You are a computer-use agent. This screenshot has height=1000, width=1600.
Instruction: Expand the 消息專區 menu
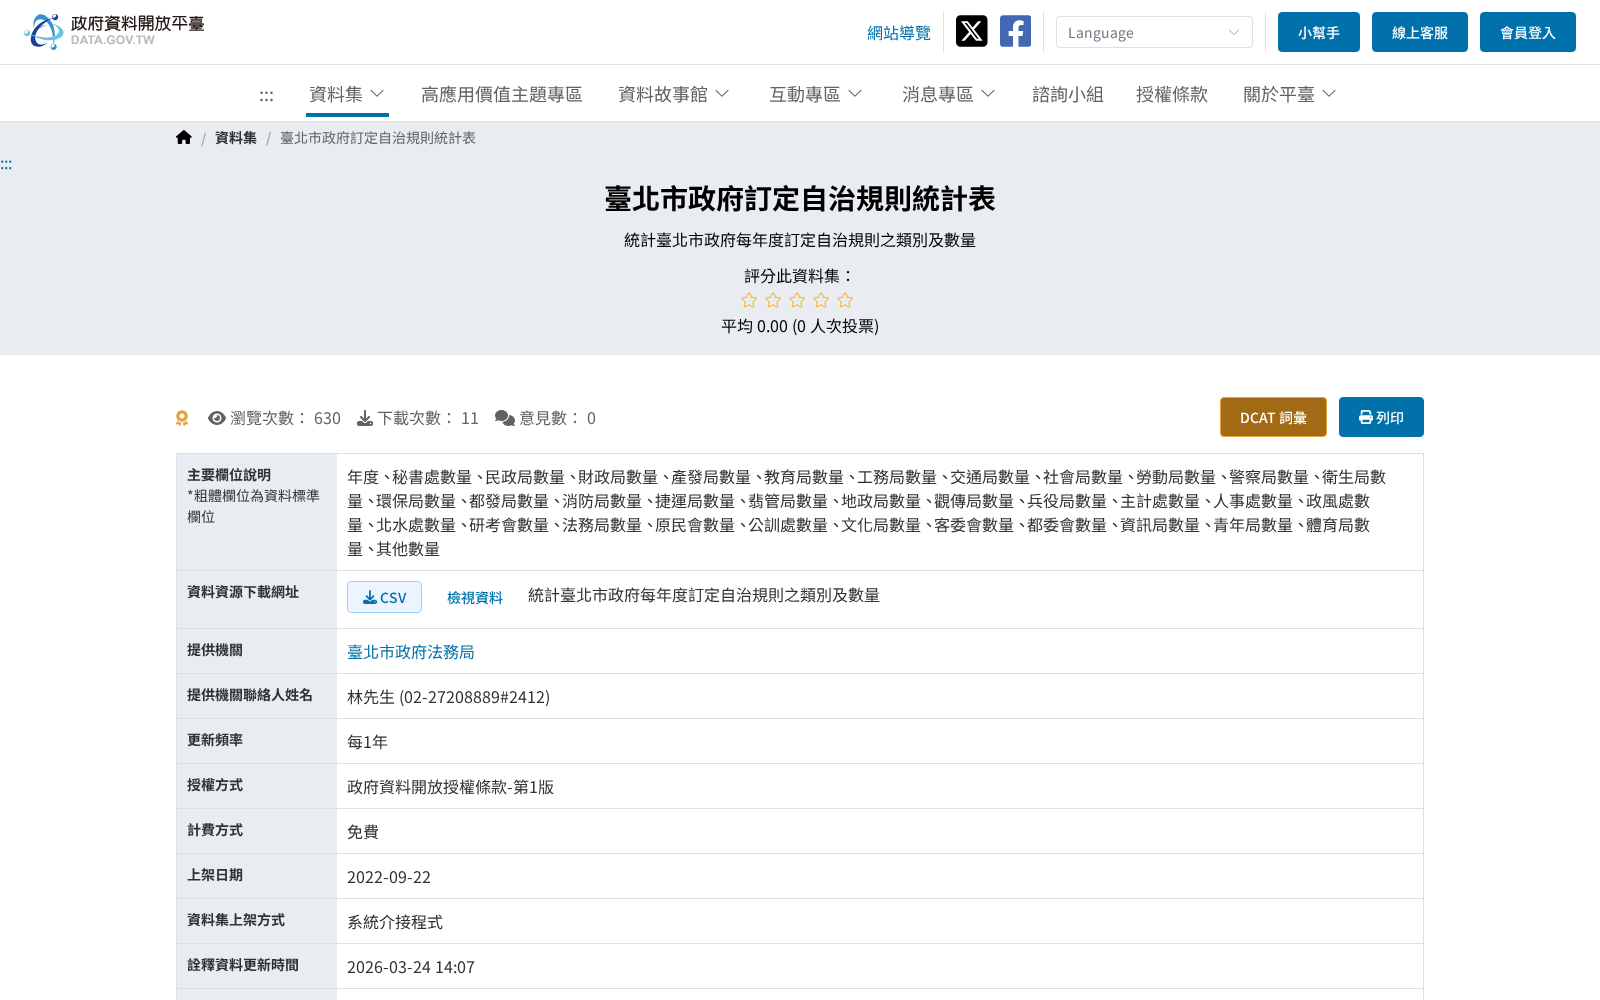click(949, 94)
